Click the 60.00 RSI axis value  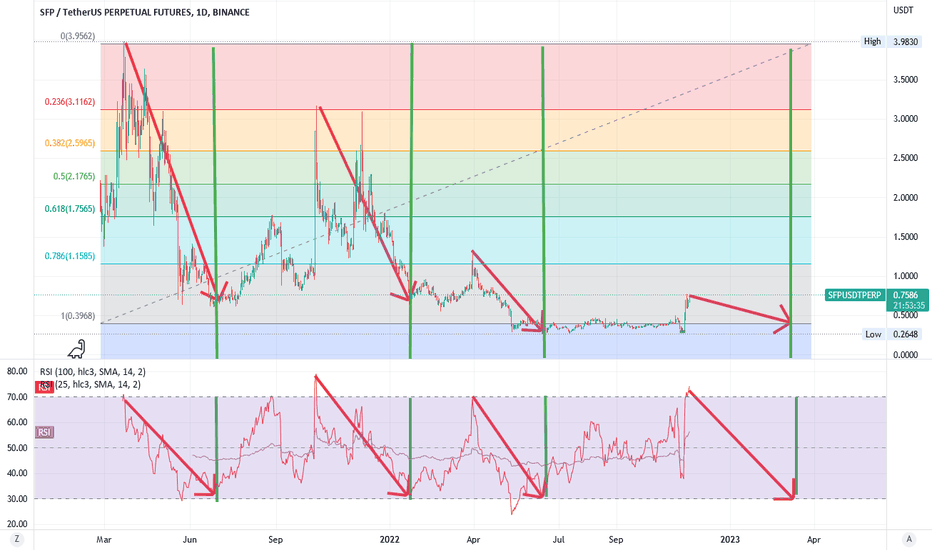click(17, 422)
